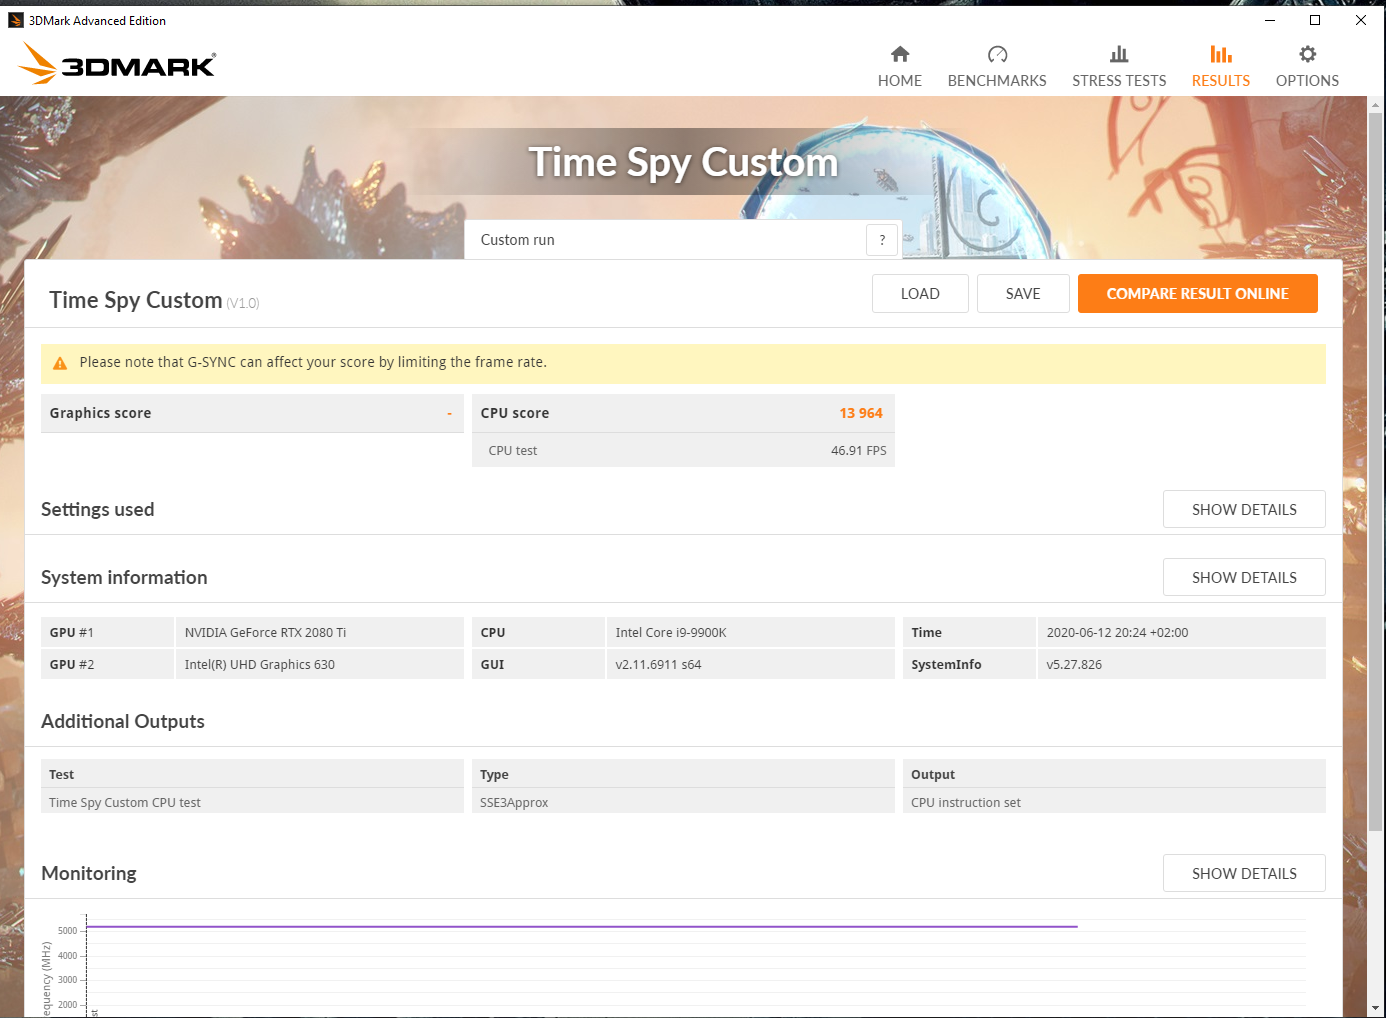Click the Graphics score row

click(x=252, y=413)
